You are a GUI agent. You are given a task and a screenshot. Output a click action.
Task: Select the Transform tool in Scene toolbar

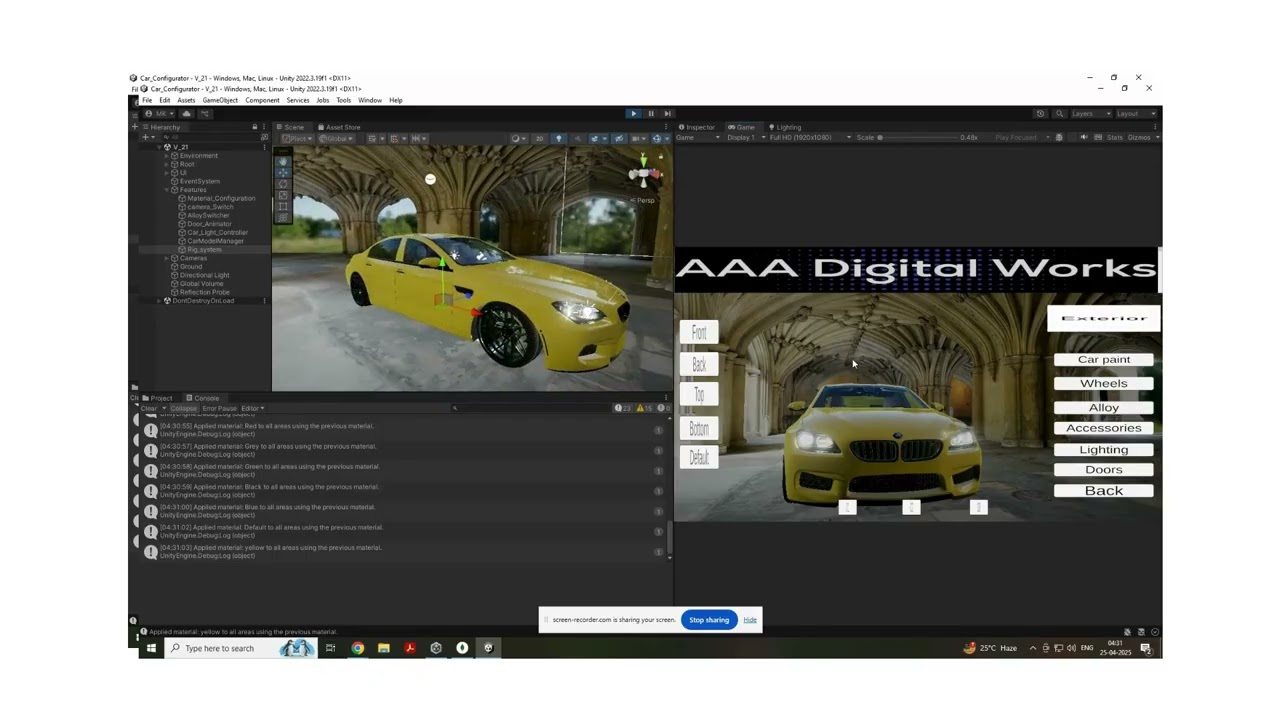click(x=283, y=217)
